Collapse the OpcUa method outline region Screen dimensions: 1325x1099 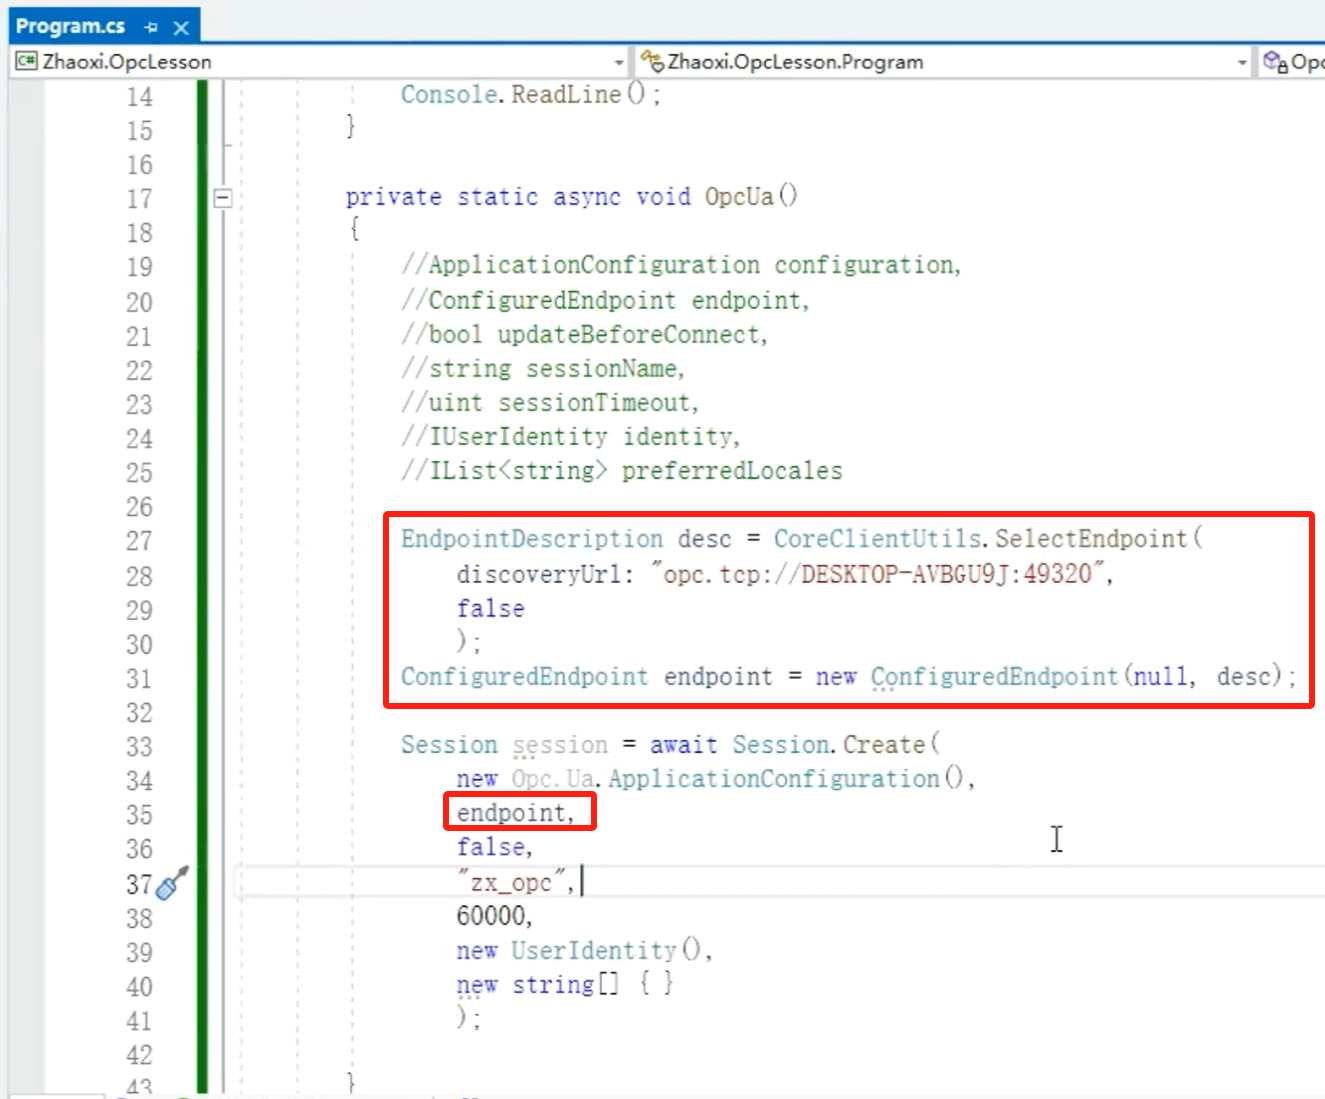[x=223, y=198]
